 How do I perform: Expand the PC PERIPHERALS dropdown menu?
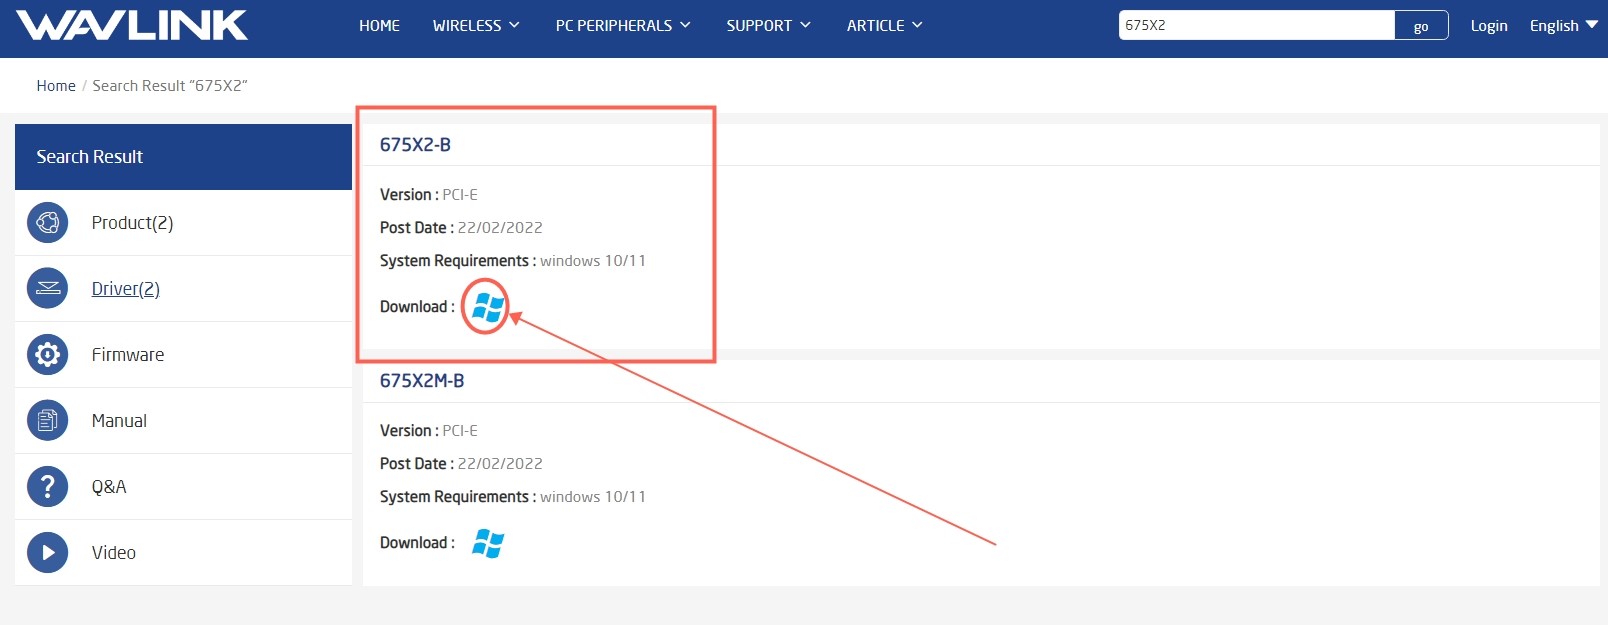tap(622, 26)
